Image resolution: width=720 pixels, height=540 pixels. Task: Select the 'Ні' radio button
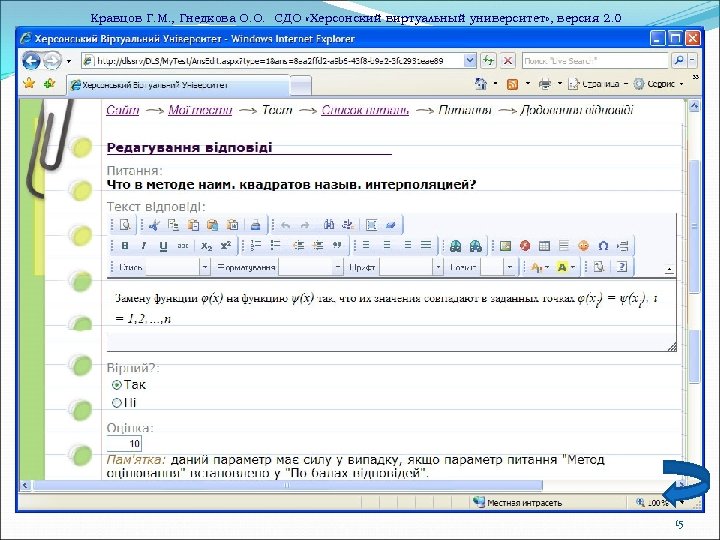click(x=117, y=403)
